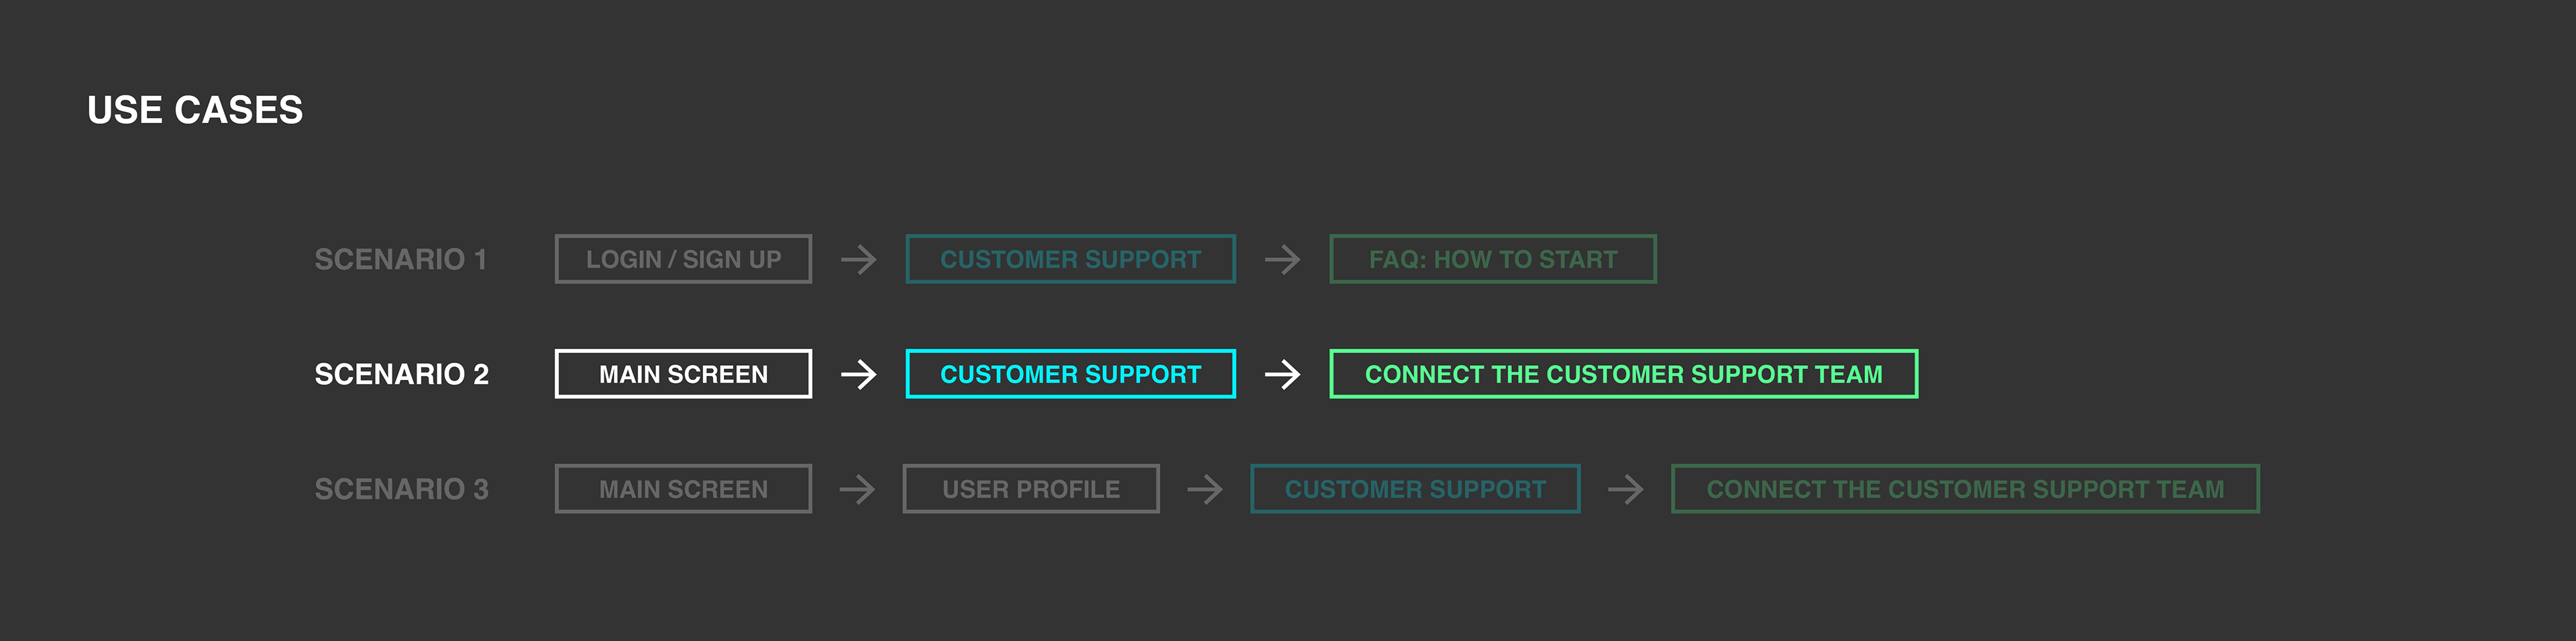Click arrow after Login / Sign Up box
This screenshot has height=641, width=2576.
click(x=858, y=260)
